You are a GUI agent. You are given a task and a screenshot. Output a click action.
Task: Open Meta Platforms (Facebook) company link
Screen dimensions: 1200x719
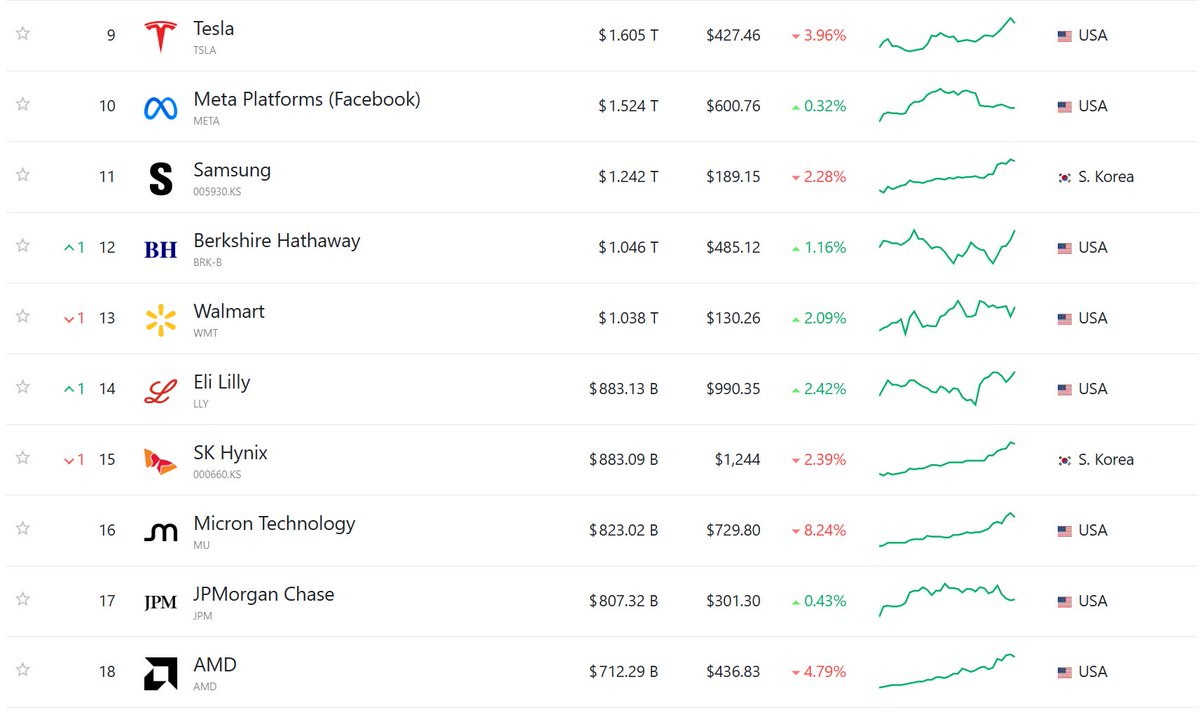pyautogui.click(x=307, y=99)
